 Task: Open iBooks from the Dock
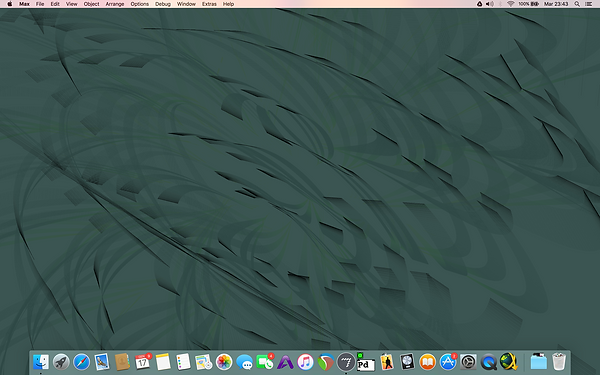coord(427,362)
